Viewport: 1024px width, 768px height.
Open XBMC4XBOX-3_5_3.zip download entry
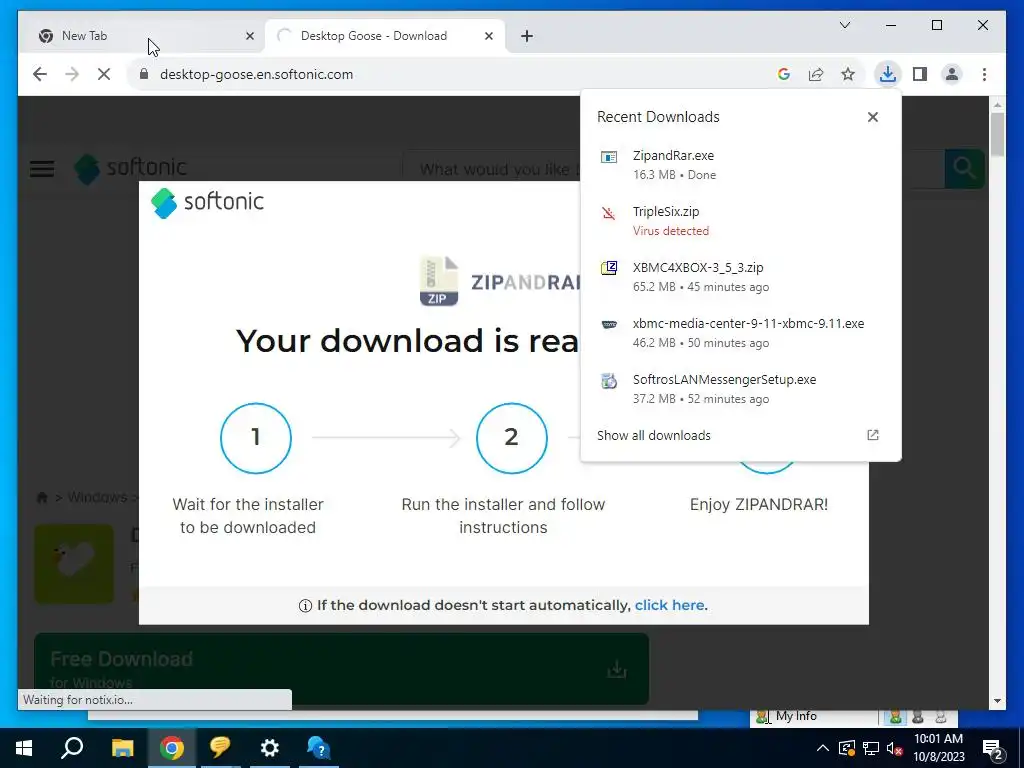click(741, 277)
